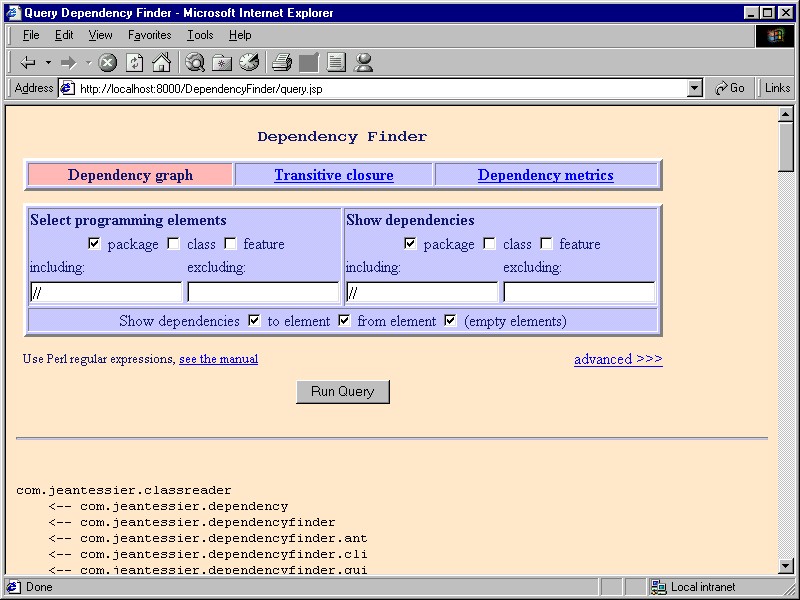
Task: Click the Run Query button
Action: pos(343,392)
